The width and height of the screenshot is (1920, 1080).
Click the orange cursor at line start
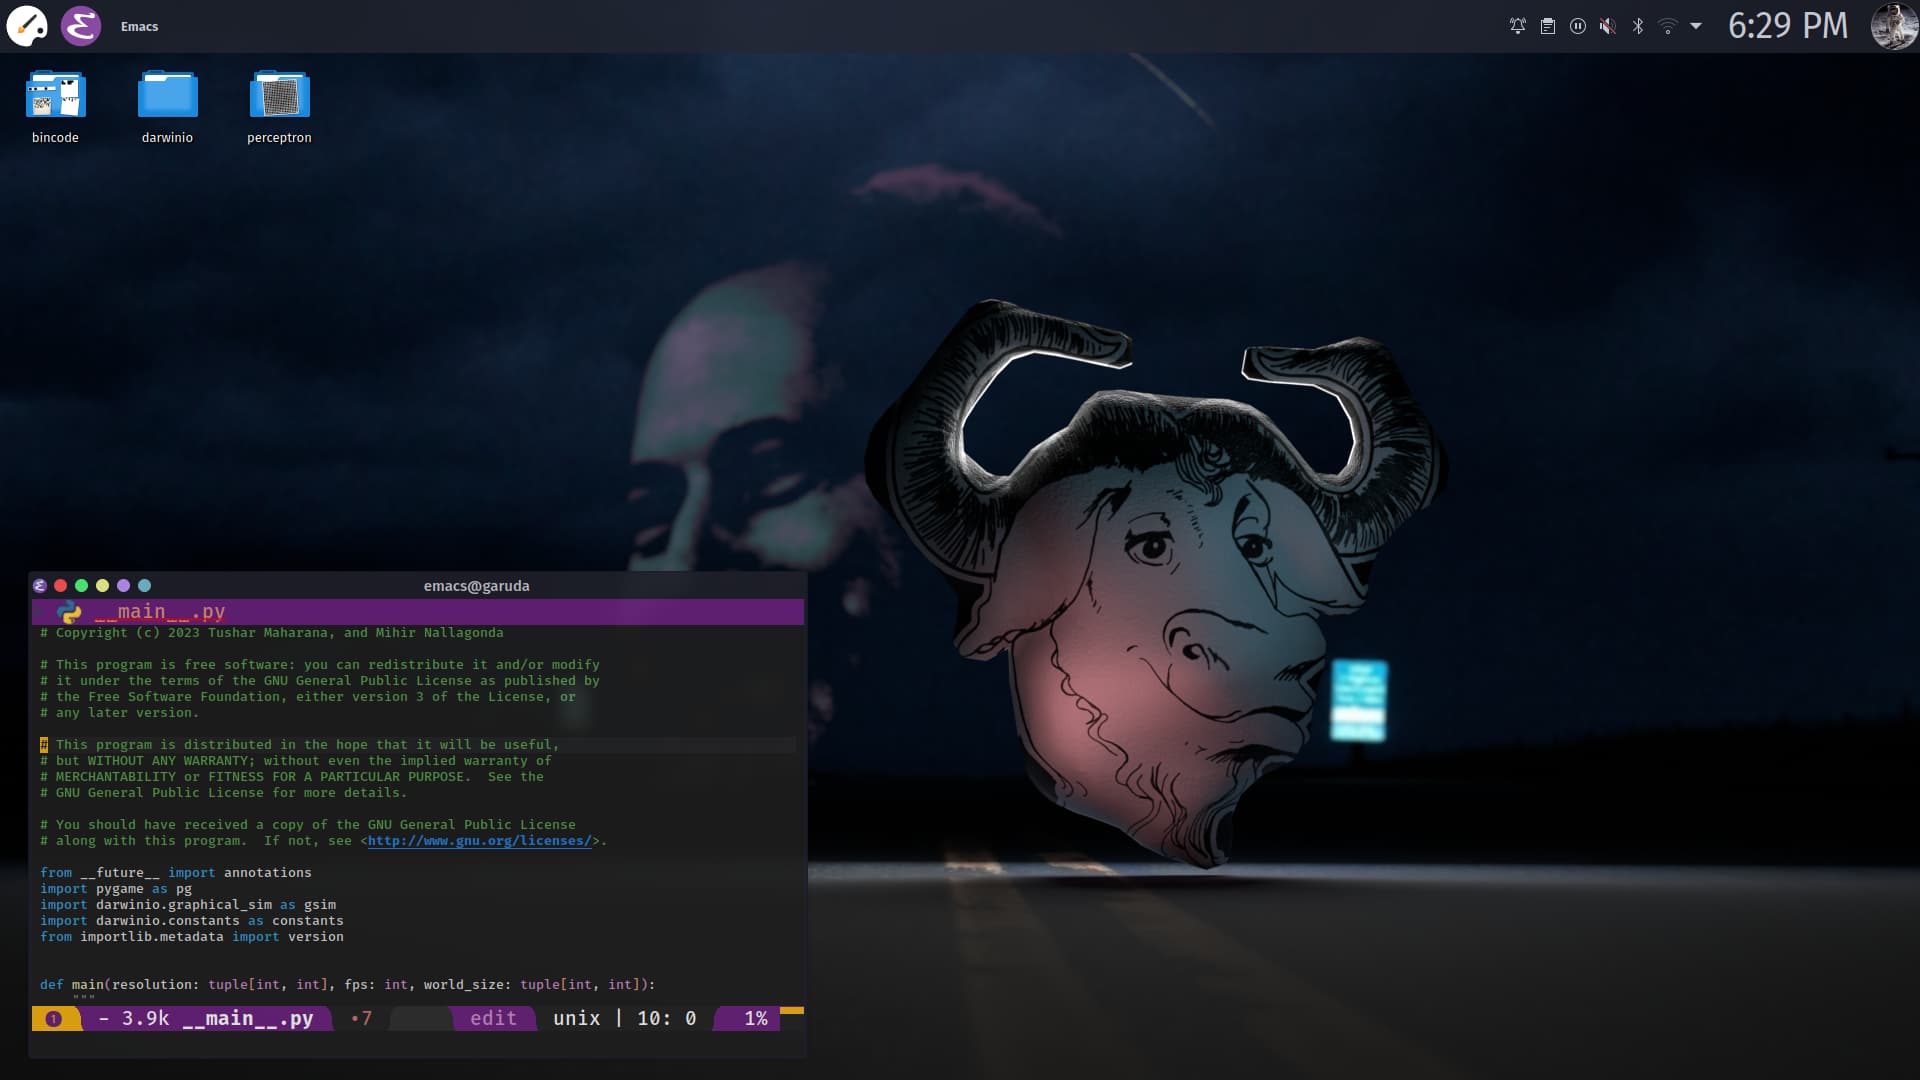44,745
